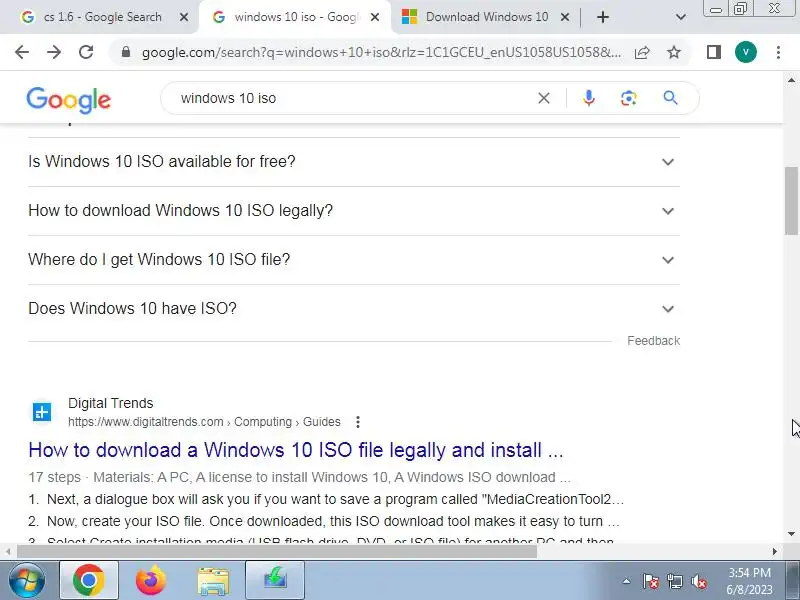Focus the Chrome address bar

tap(380, 52)
